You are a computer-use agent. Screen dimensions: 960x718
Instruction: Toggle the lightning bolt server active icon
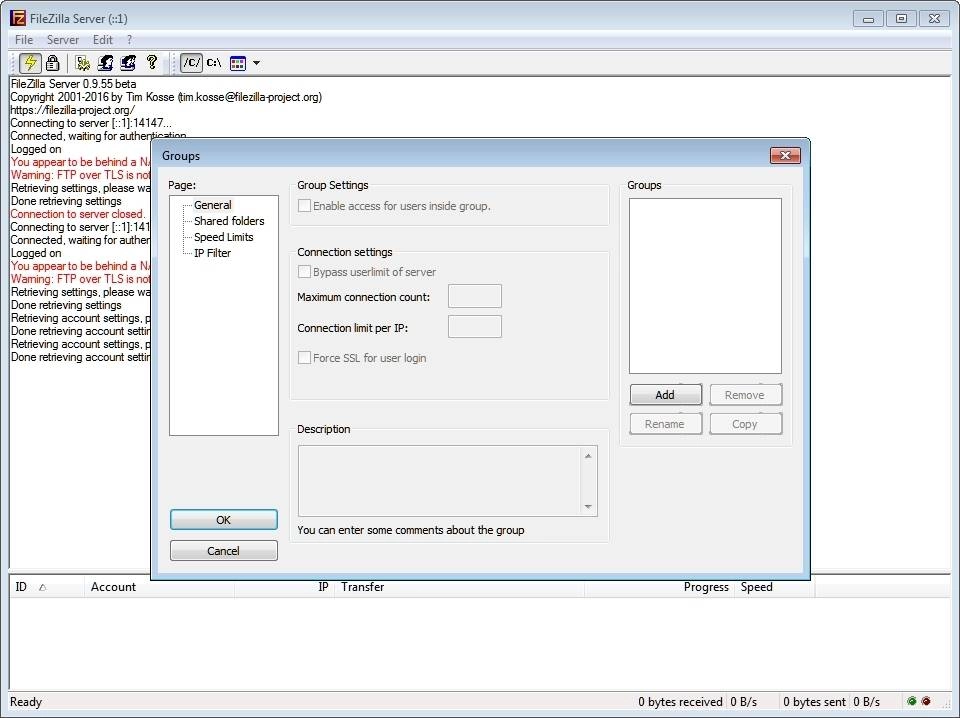pos(30,62)
